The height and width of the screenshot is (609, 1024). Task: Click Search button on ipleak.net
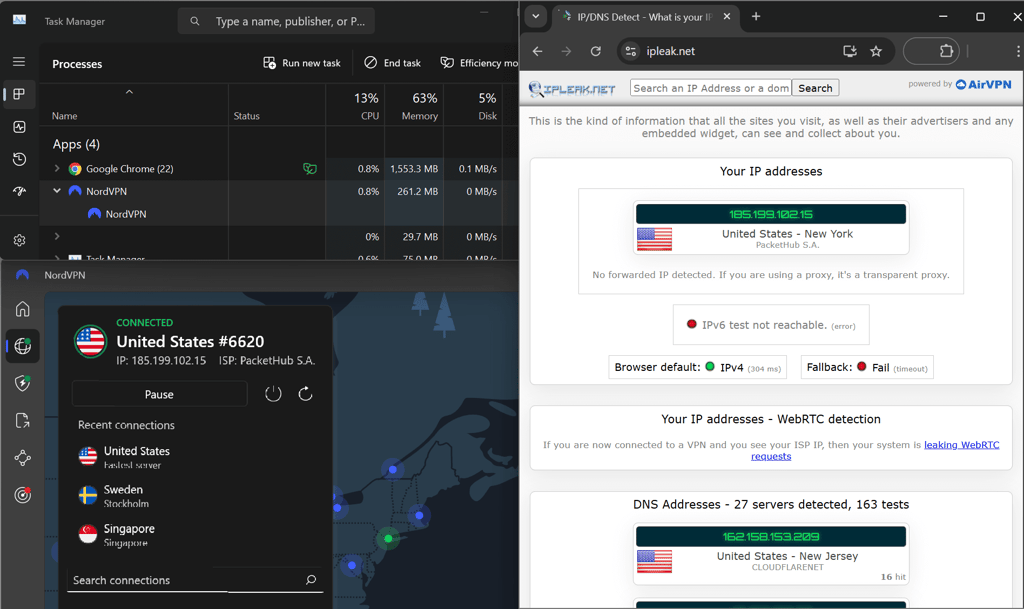pos(815,88)
